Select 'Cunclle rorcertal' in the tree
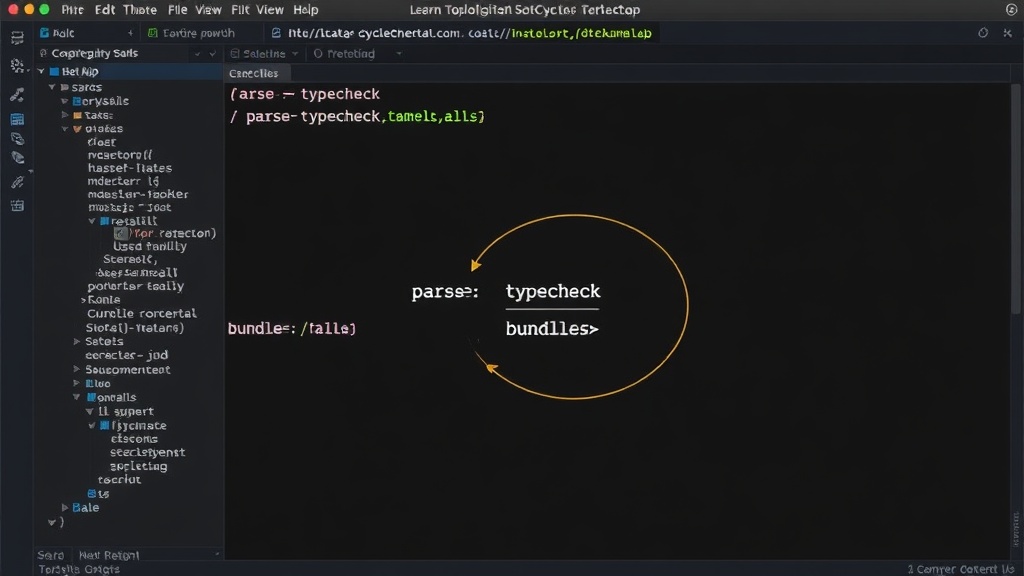 141,313
